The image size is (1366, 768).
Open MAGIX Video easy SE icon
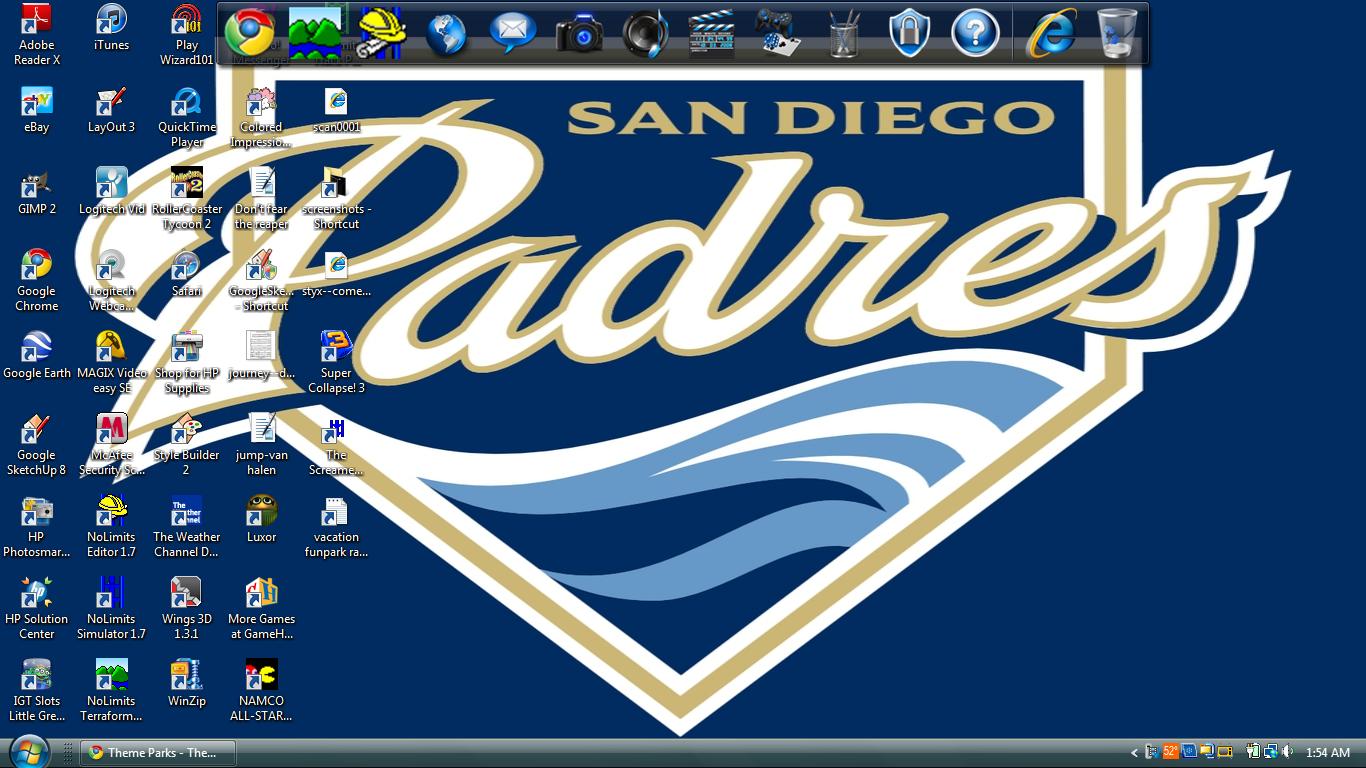click(111, 363)
